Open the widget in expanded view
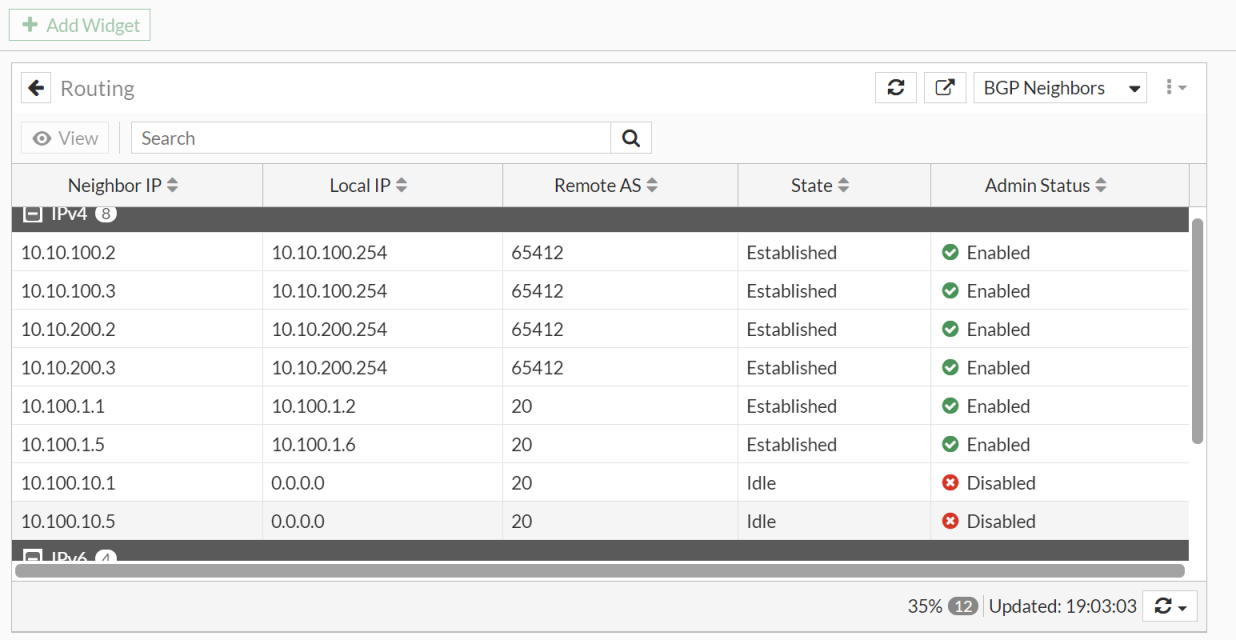 coord(944,88)
